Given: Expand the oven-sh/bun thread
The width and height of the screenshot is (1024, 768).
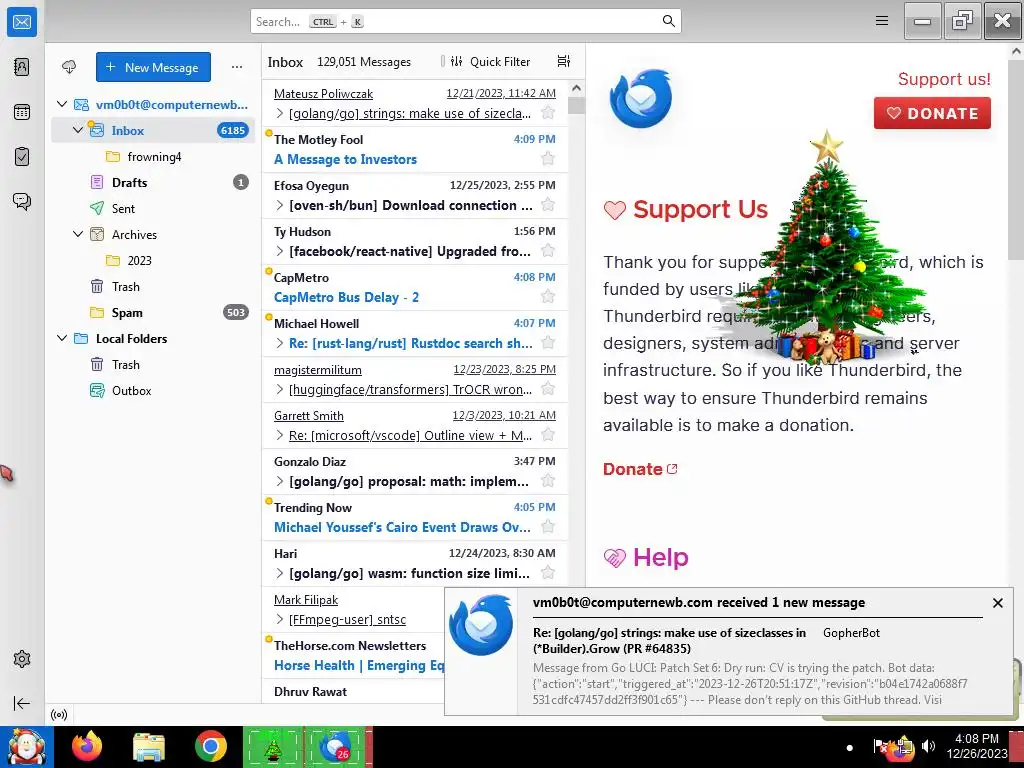Looking at the screenshot, I should click(280, 205).
